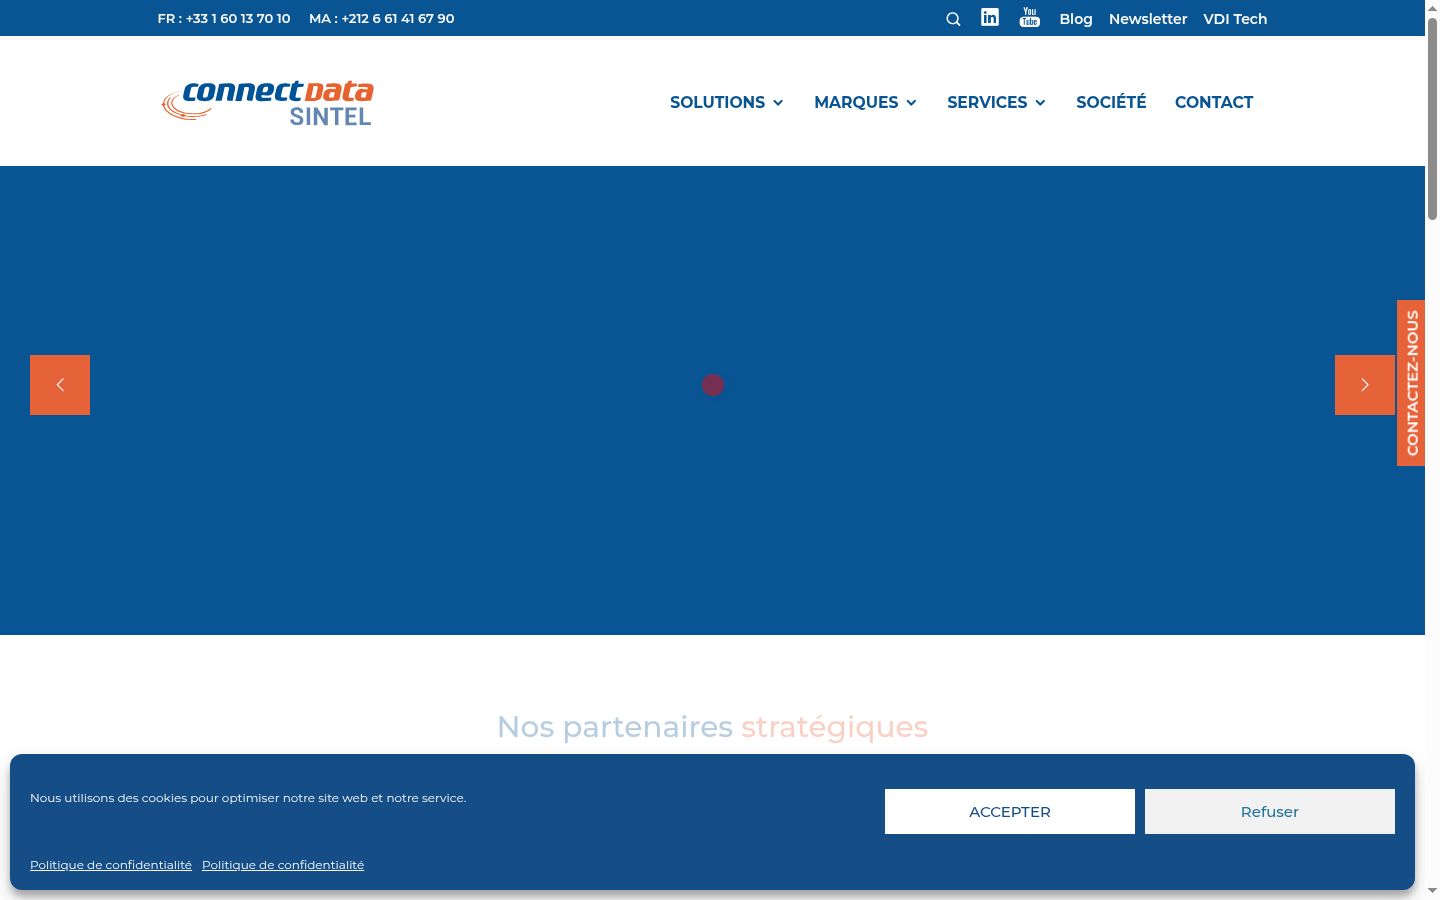Open the SOCIÉTÉ menu item
The width and height of the screenshot is (1440, 900).
1111,102
